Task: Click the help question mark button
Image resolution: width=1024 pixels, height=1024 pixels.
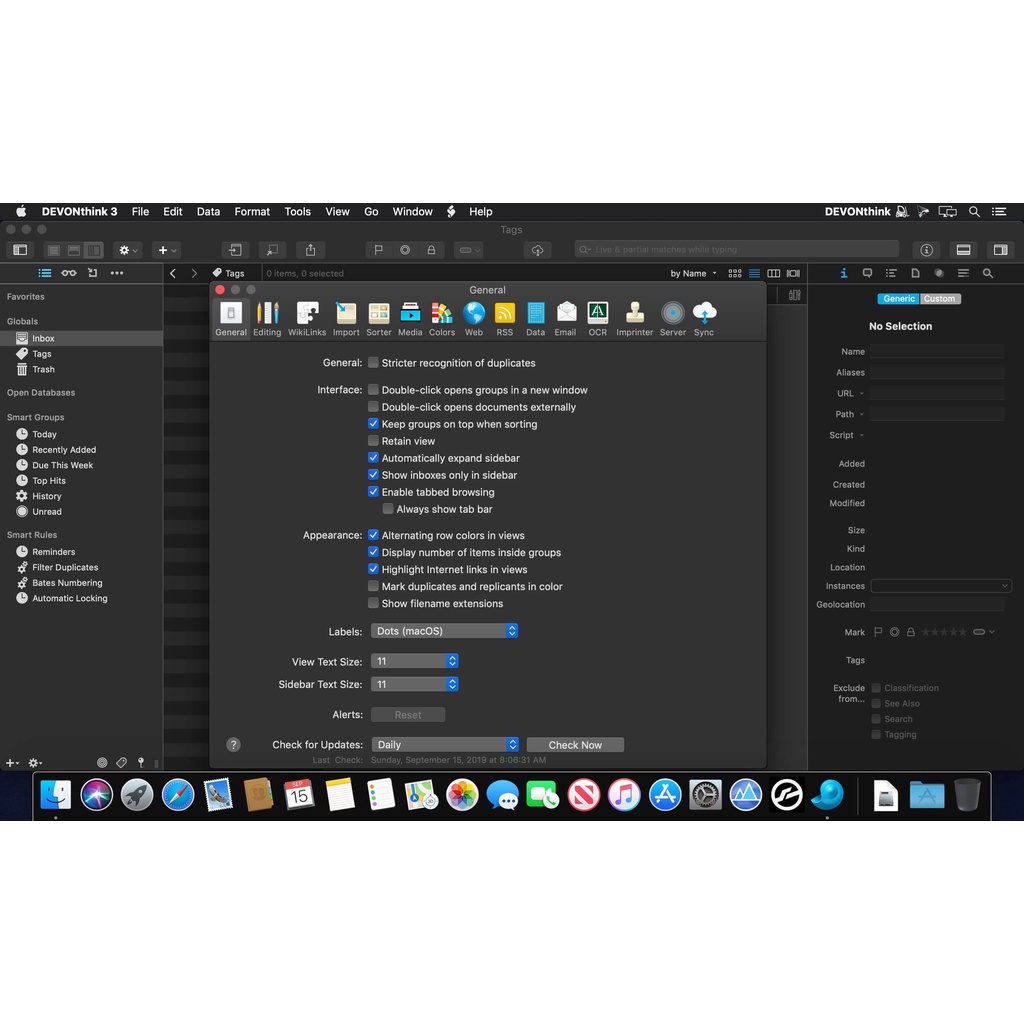Action: click(233, 745)
